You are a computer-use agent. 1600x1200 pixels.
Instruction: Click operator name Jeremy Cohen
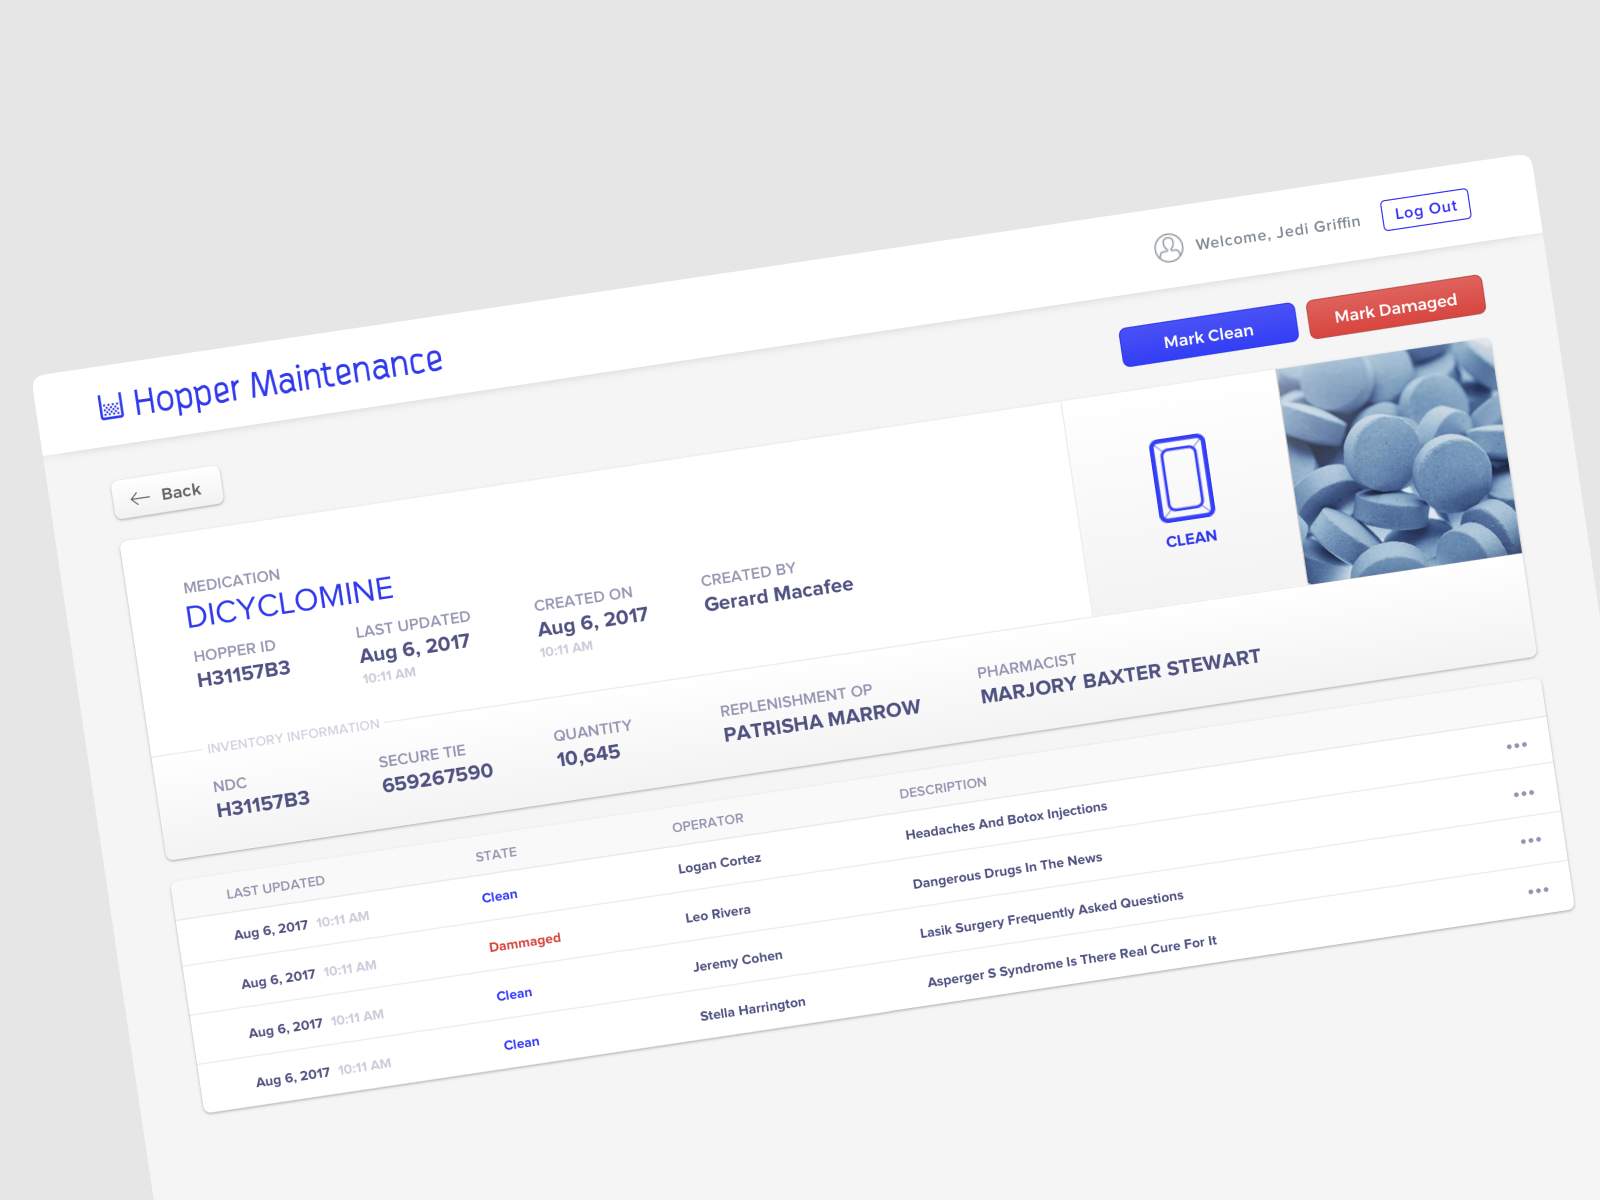tap(737, 961)
